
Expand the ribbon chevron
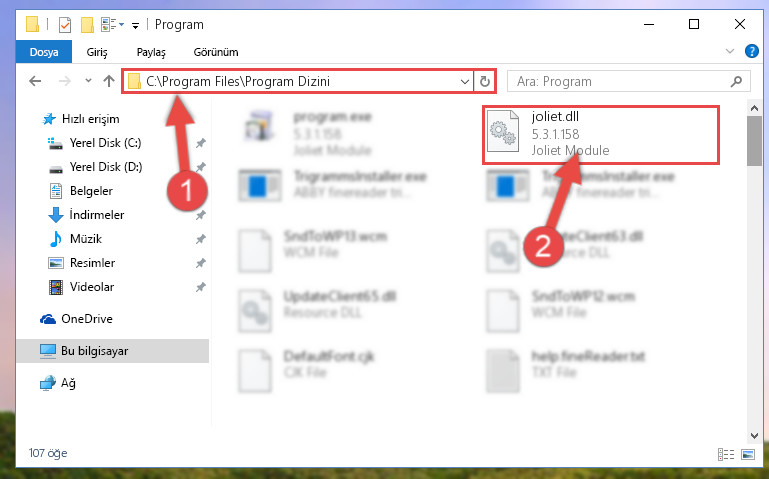(730, 51)
